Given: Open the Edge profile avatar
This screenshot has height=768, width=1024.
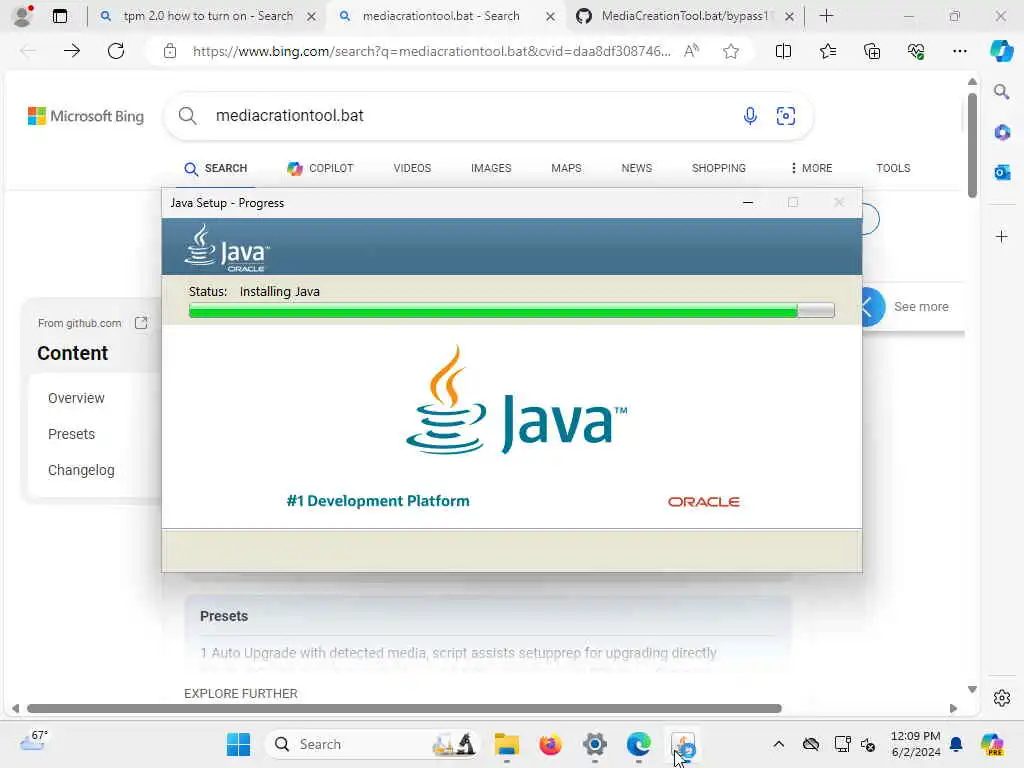Looking at the screenshot, I should (22, 16).
